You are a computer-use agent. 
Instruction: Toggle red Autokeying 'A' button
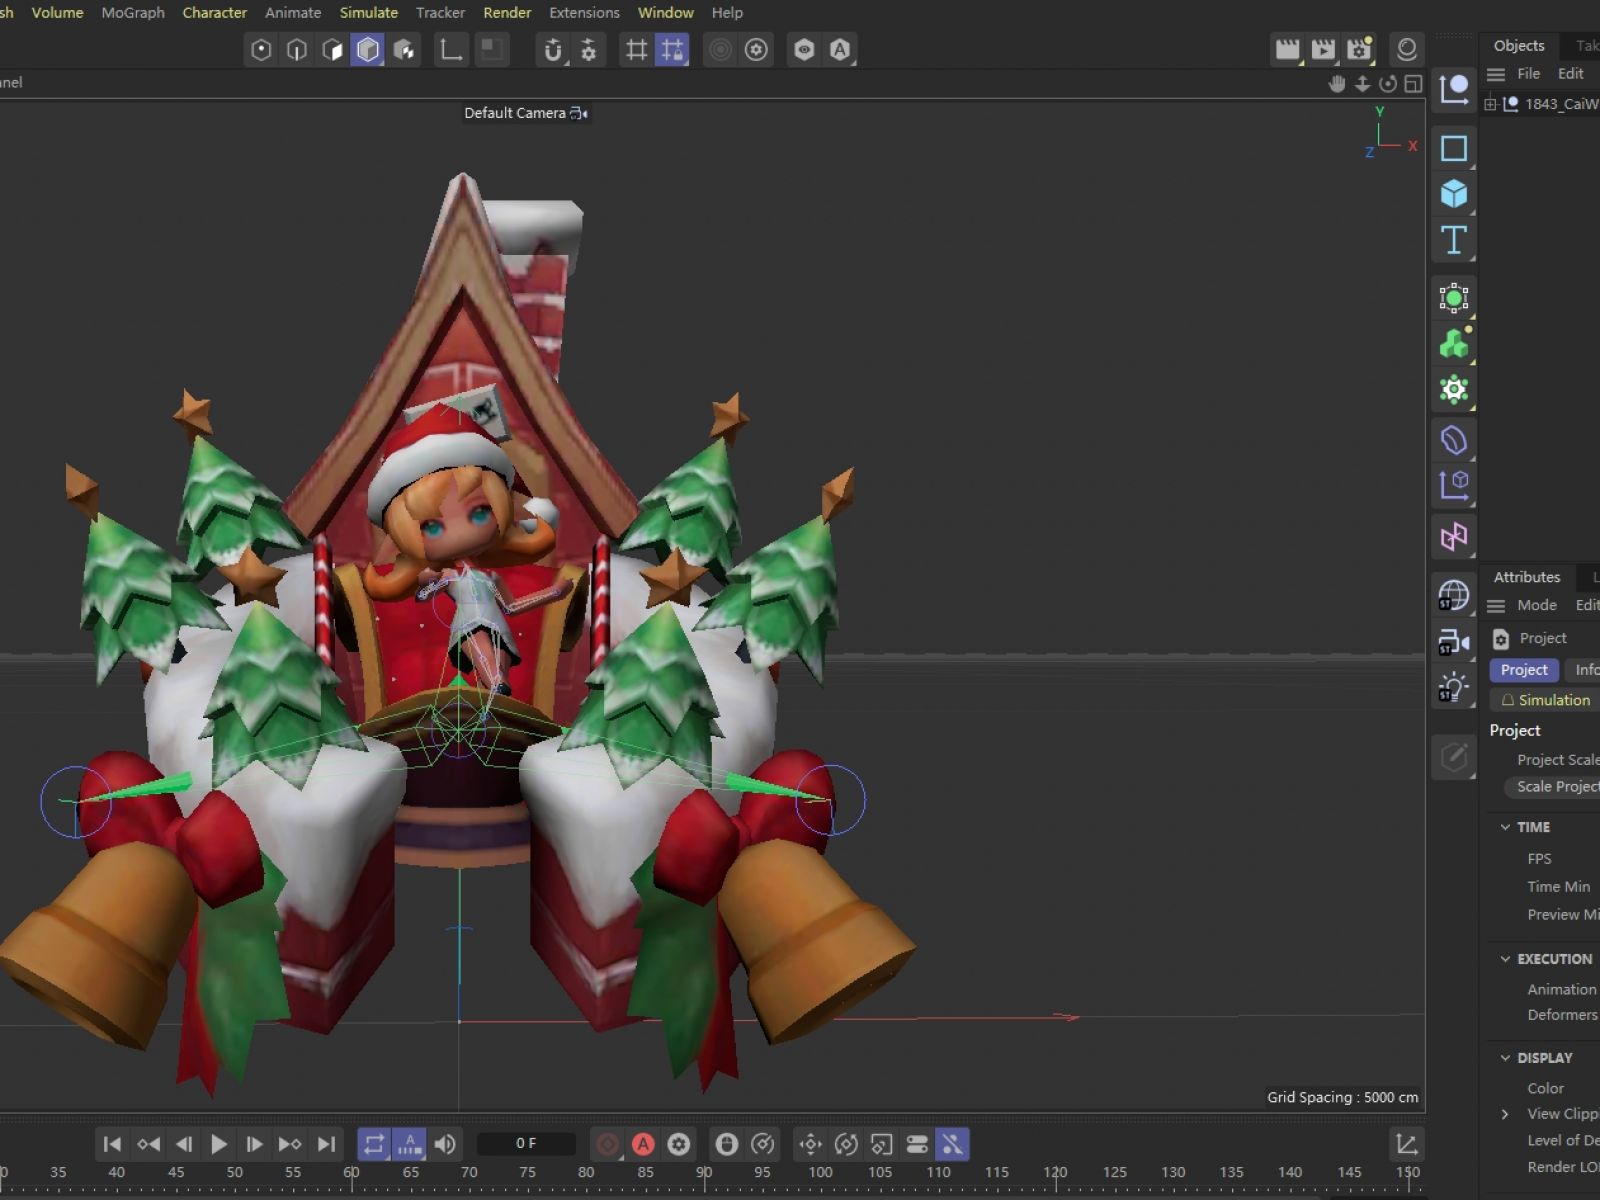(x=643, y=1144)
